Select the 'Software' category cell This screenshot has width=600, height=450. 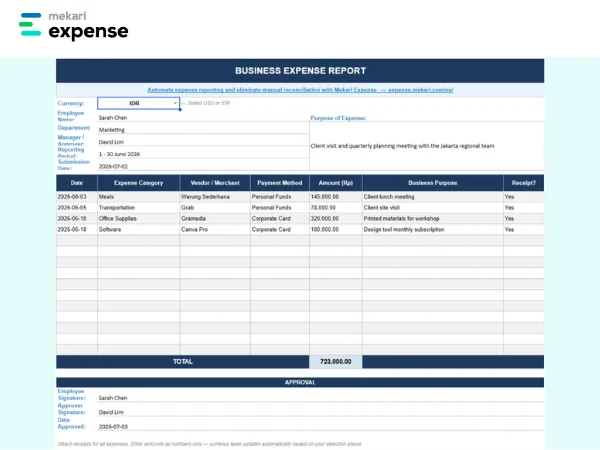pyautogui.click(x=139, y=230)
